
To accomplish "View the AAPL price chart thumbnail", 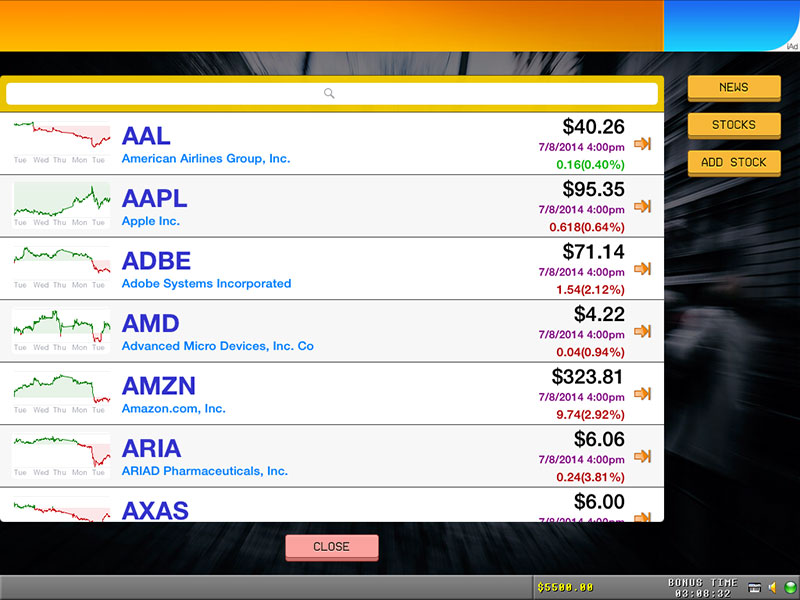I will (61, 205).
